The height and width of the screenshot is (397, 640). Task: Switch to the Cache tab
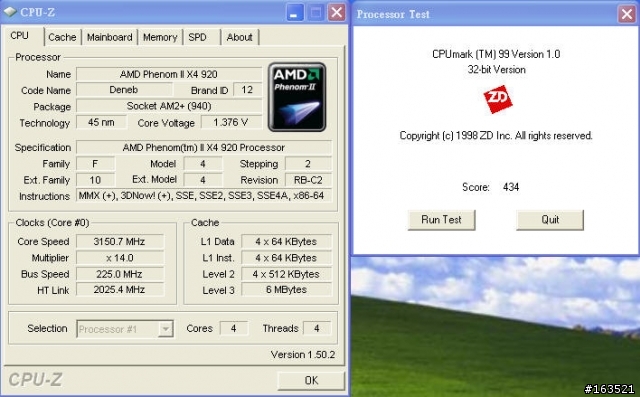coord(62,37)
